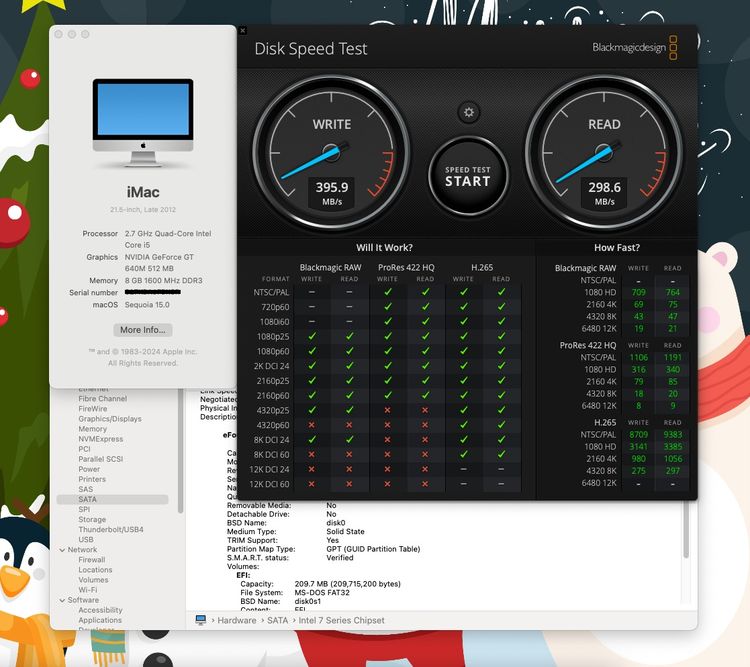Click the WRITE speed gauge
The image size is (750, 667).
[x=331, y=152]
